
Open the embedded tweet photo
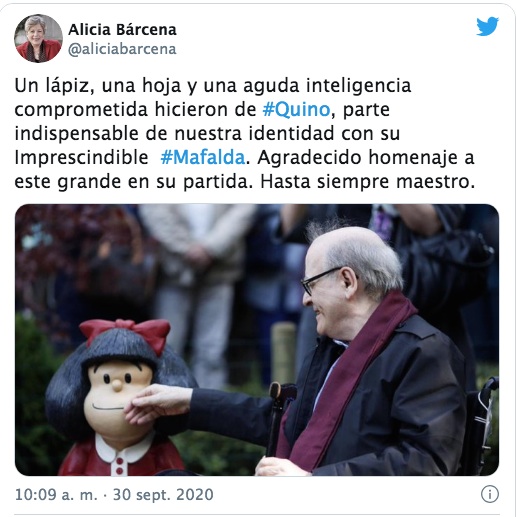257,340
